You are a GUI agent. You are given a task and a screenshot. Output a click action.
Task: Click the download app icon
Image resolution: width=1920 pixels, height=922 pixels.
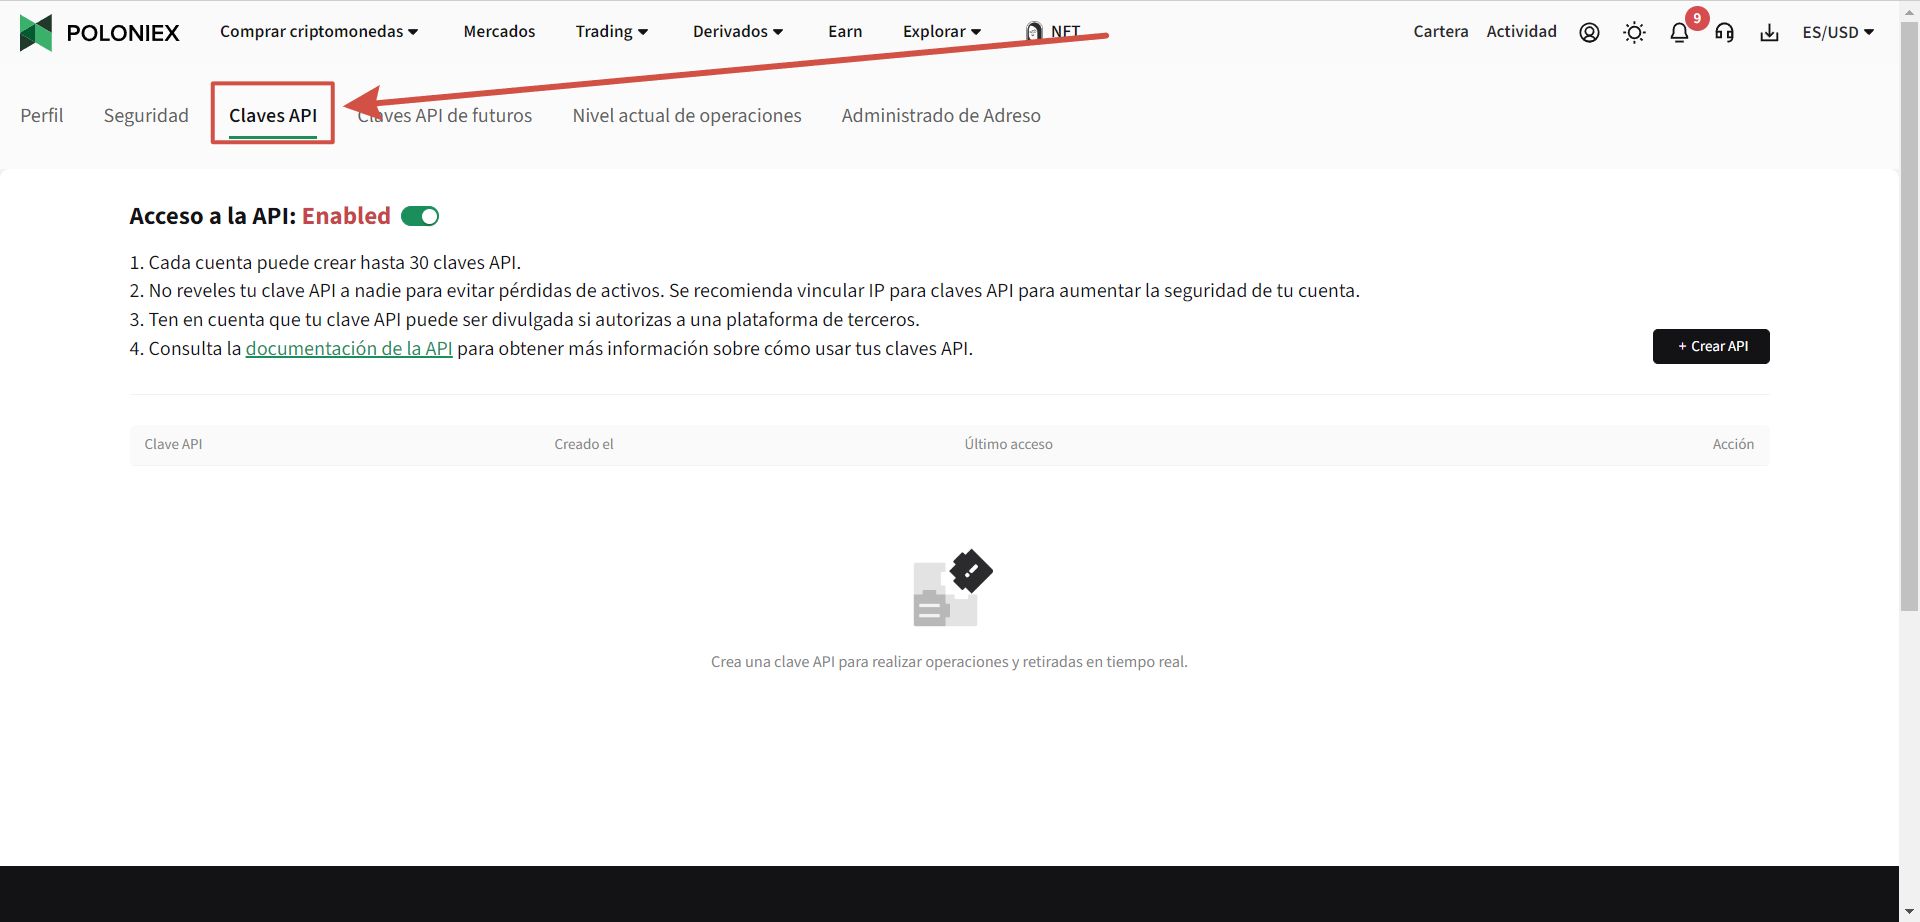tap(1769, 32)
